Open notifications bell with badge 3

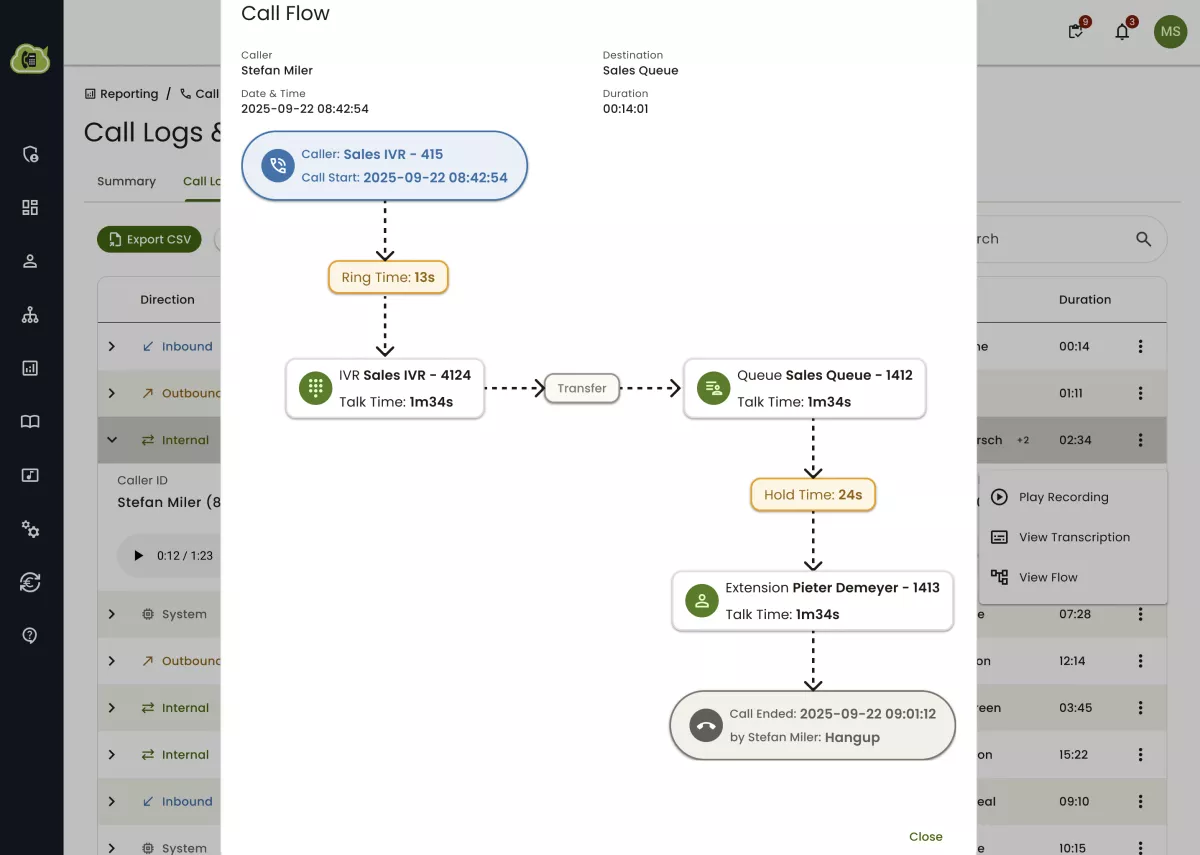click(x=1122, y=31)
